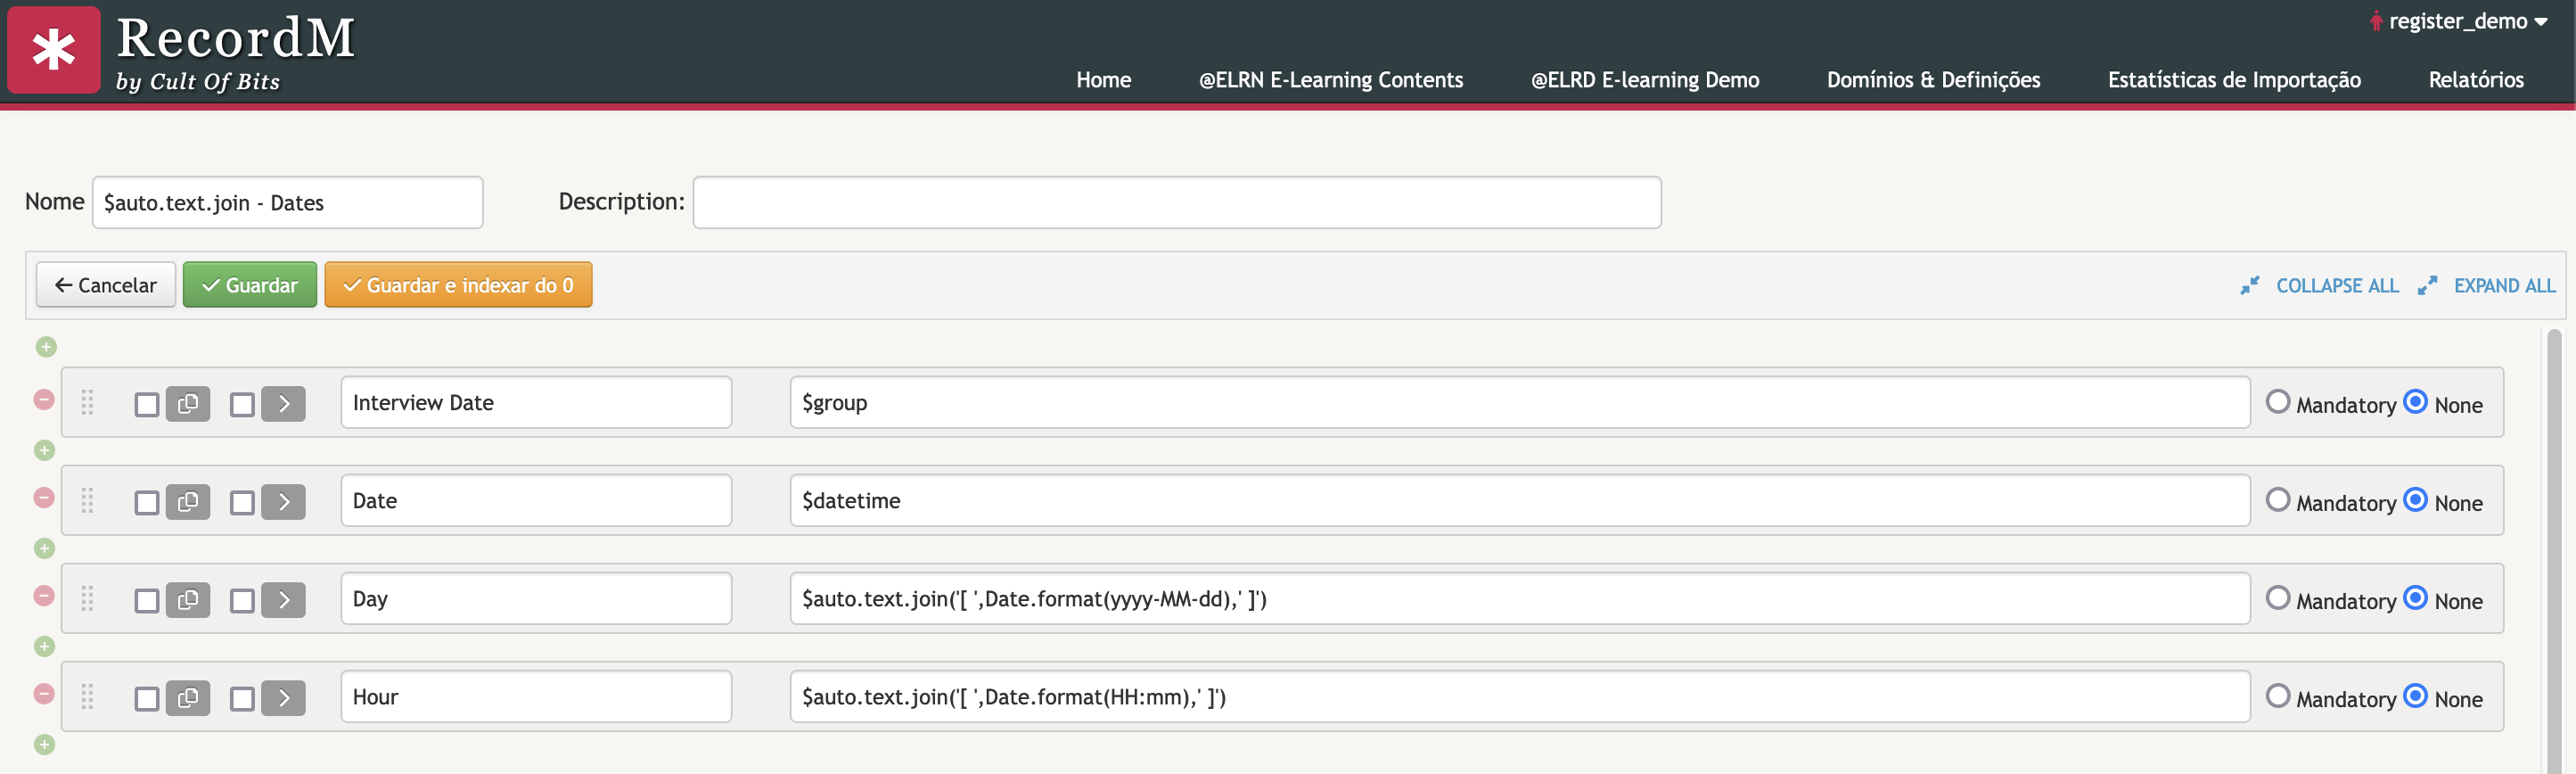Viewport: 2576px width, 774px height.
Task: Click the Date name field
Action: point(536,500)
